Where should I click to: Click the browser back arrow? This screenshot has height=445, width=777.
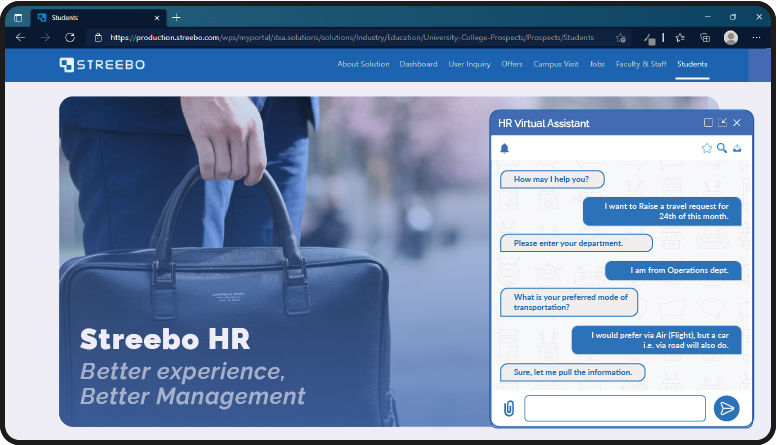pyautogui.click(x=20, y=38)
